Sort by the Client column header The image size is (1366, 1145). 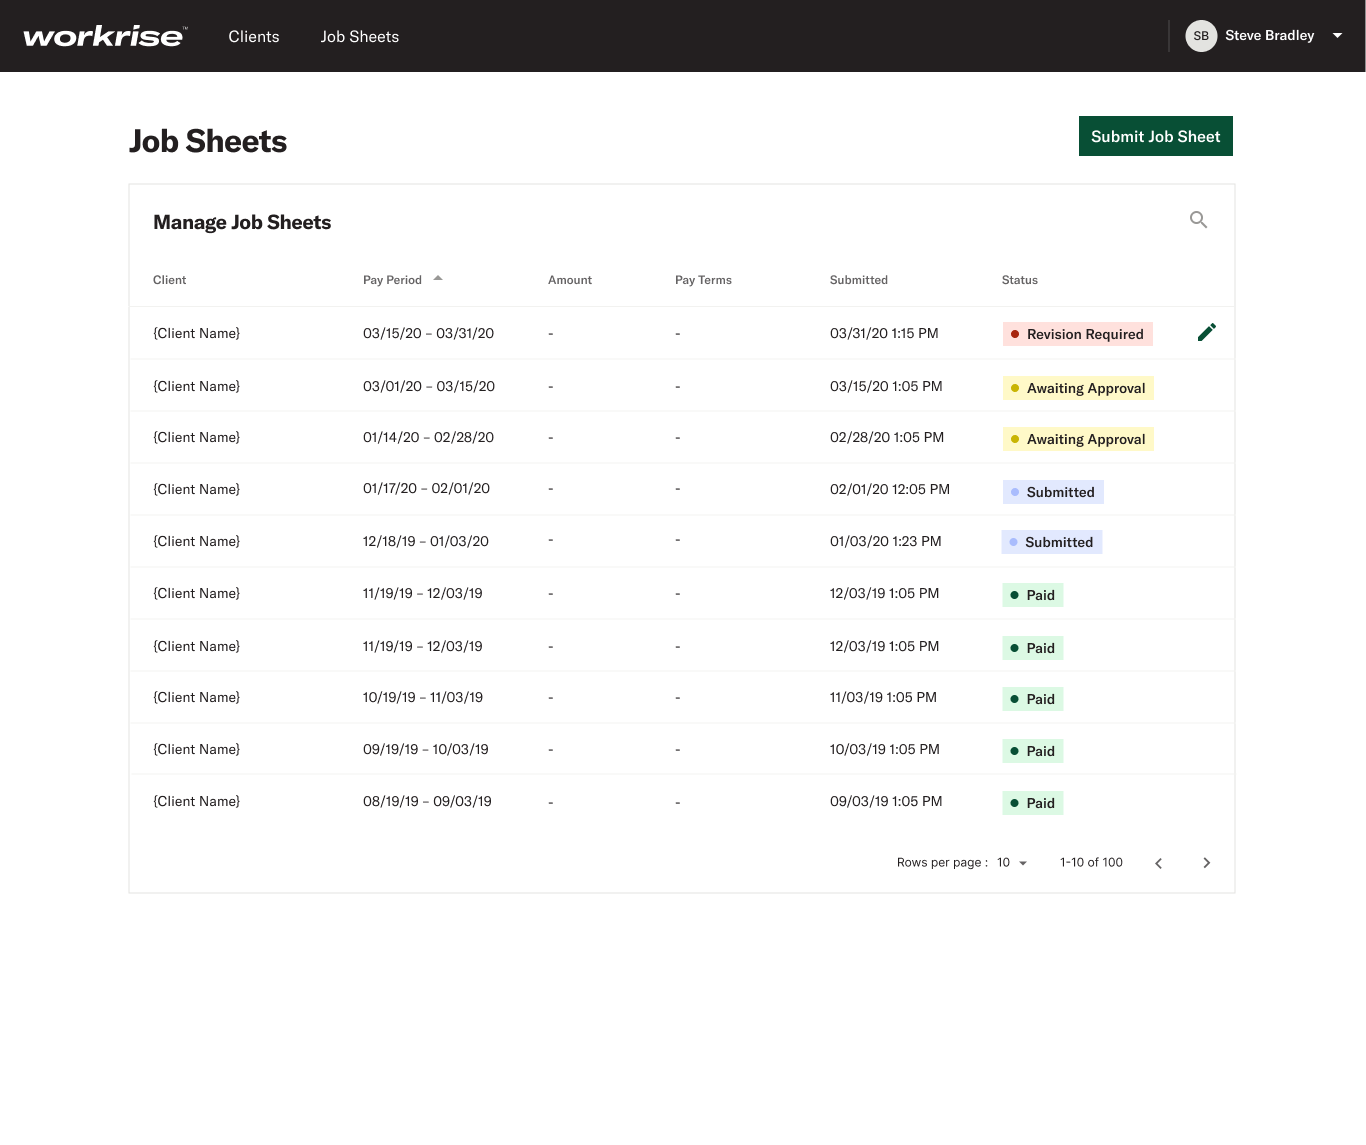click(170, 280)
